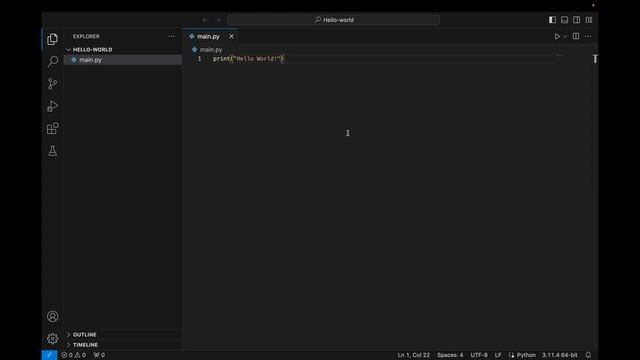Image resolution: width=640 pixels, height=360 pixels.
Task: Click the ports forwarded status item
Action: pyautogui.click(x=99, y=355)
